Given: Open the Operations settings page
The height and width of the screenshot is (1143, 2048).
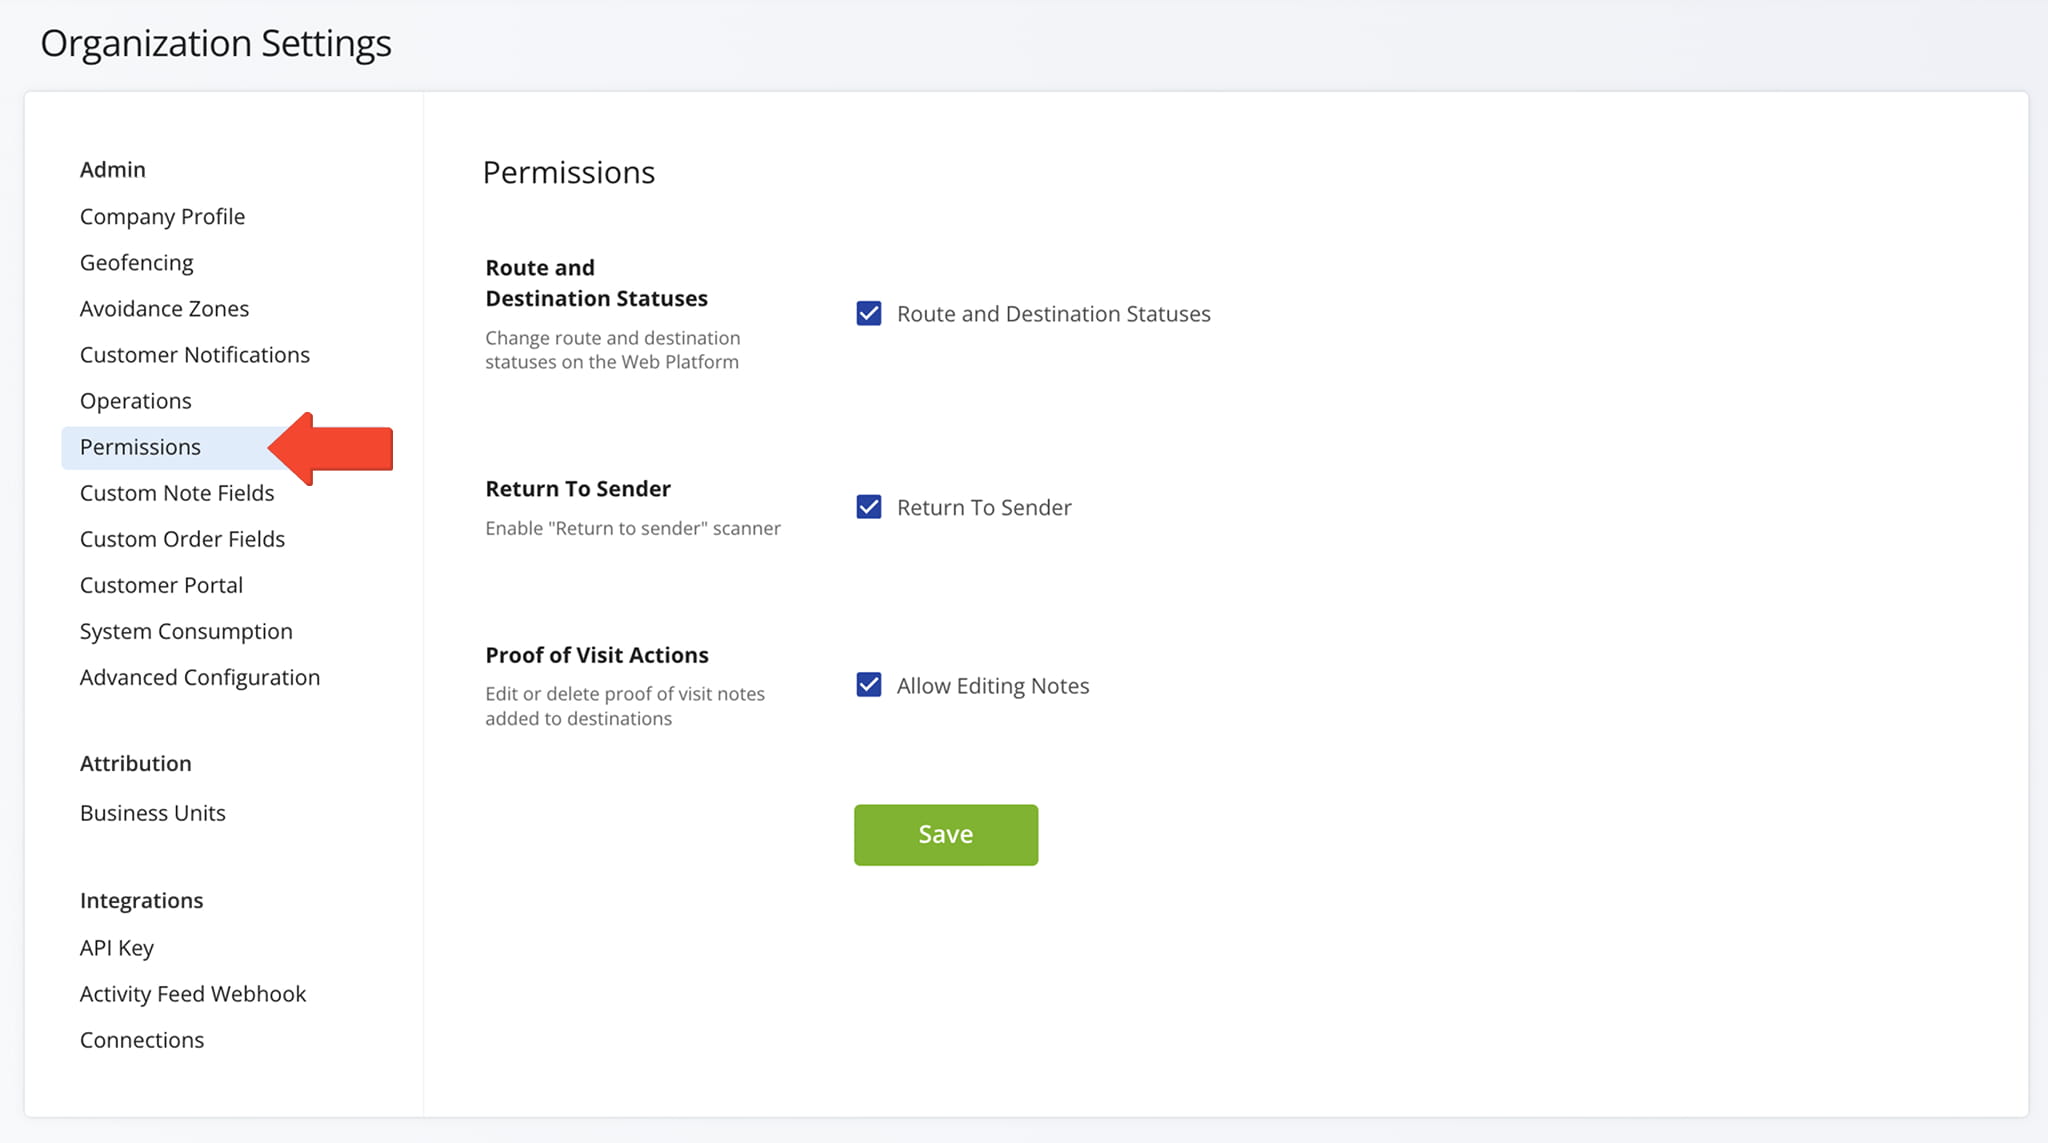Looking at the screenshot, I should coord(136,400).
